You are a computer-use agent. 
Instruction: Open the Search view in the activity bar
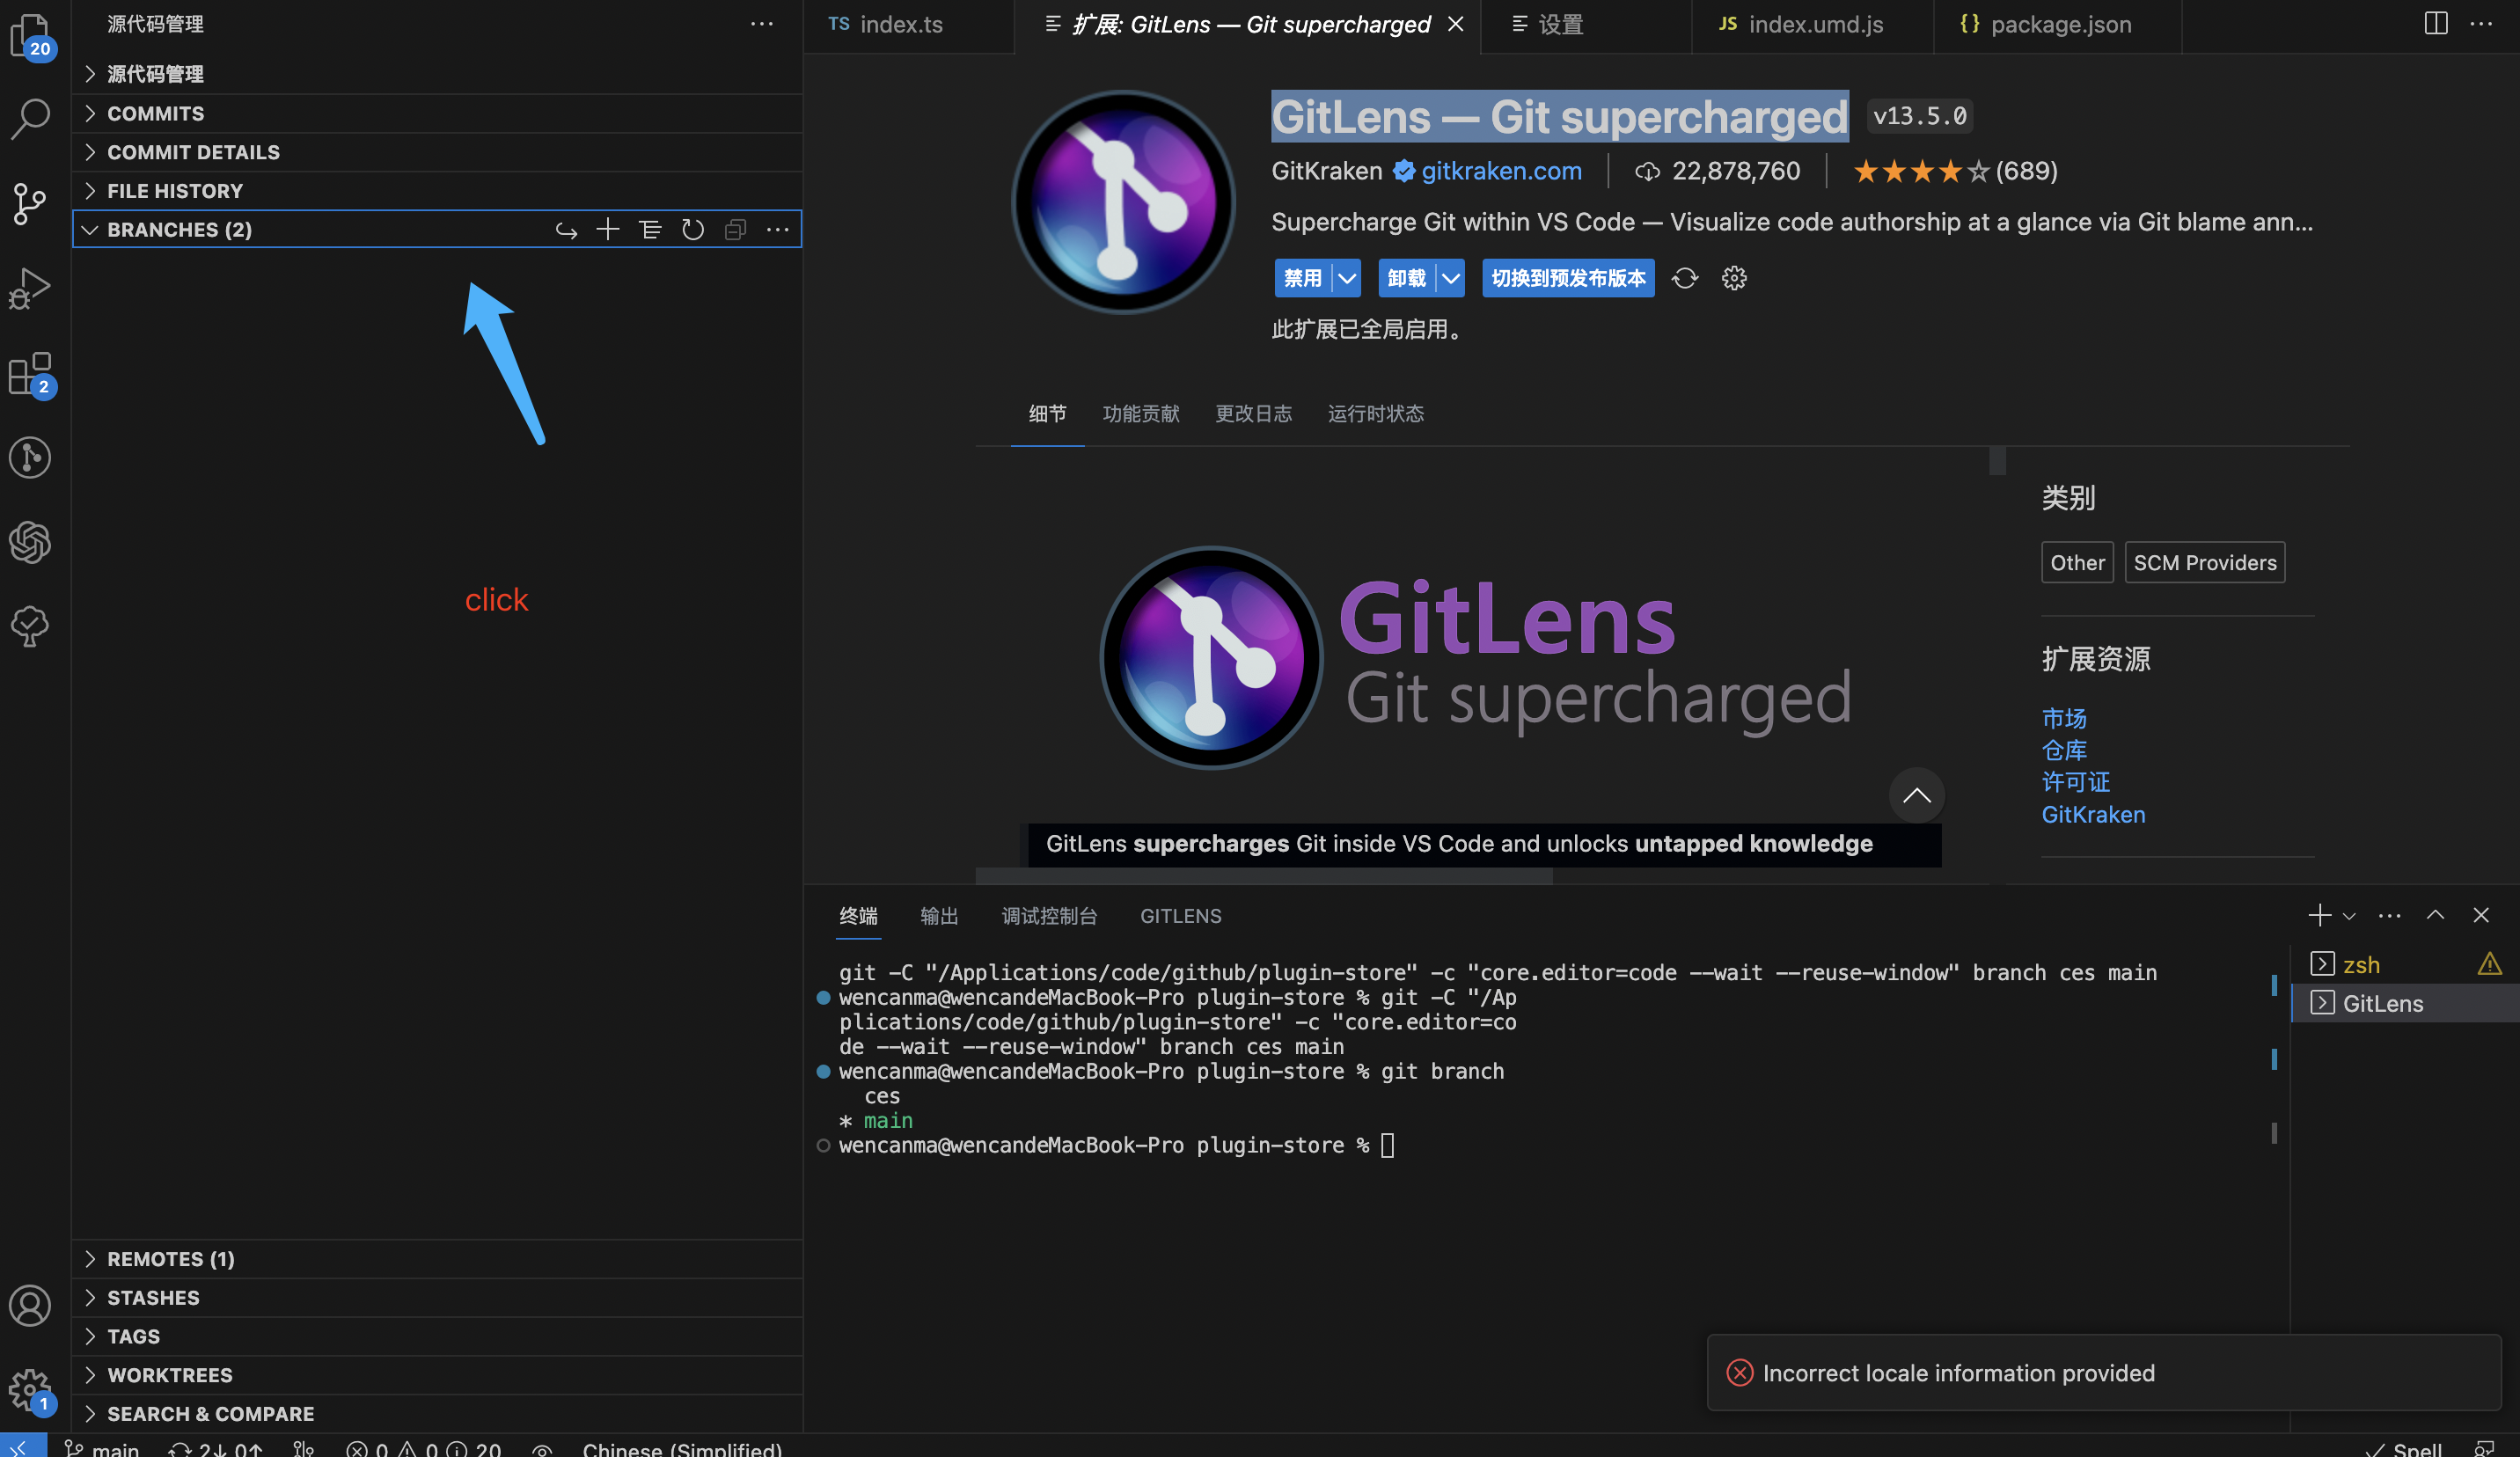(x=30, y=117)
